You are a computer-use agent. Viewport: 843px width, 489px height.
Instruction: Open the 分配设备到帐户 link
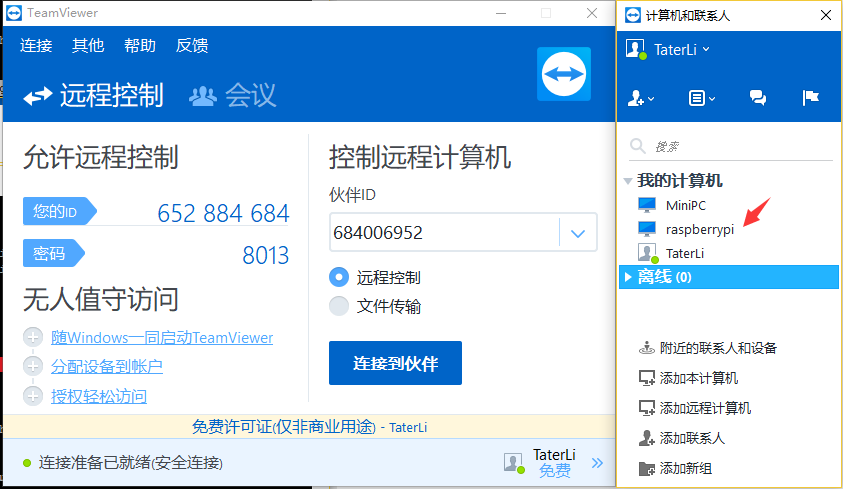pos(106,366)
